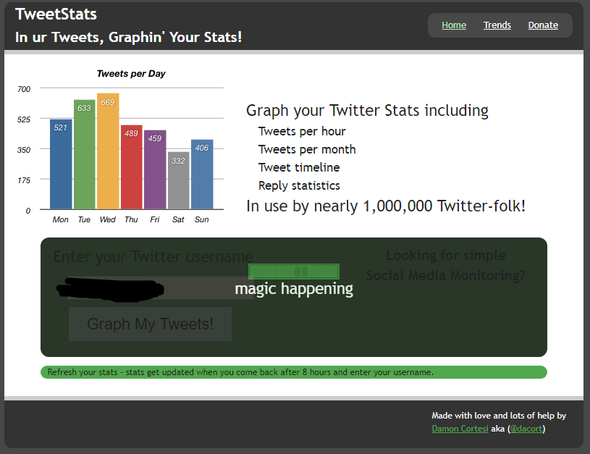Select the red Thursday bar showing 489
The image size is (590, 454).
click(131, 167)
